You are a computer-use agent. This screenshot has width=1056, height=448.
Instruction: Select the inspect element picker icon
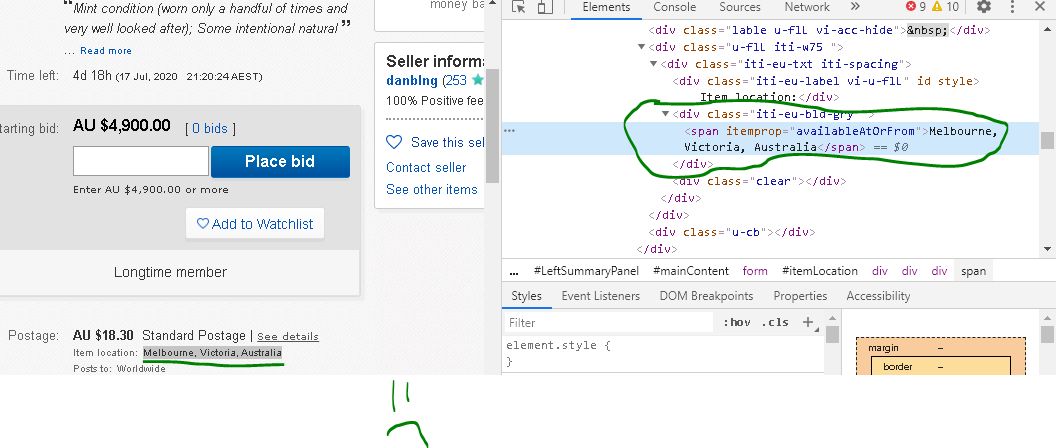518,7
